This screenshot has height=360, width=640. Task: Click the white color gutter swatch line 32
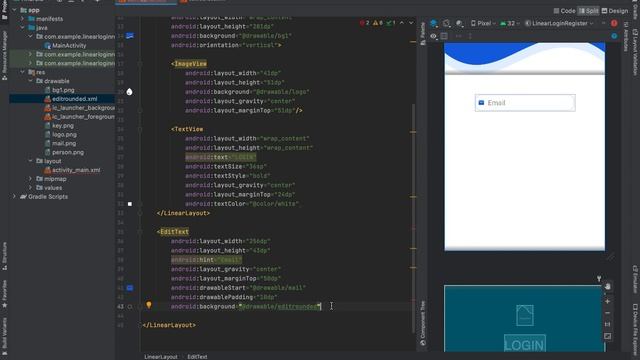[130, 204]
